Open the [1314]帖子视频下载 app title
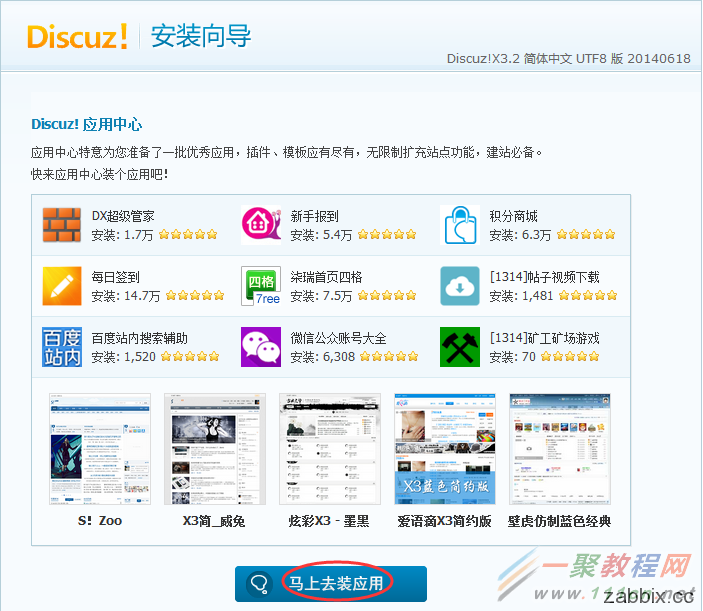The image size is (703, 611). [x=544, y=277]
